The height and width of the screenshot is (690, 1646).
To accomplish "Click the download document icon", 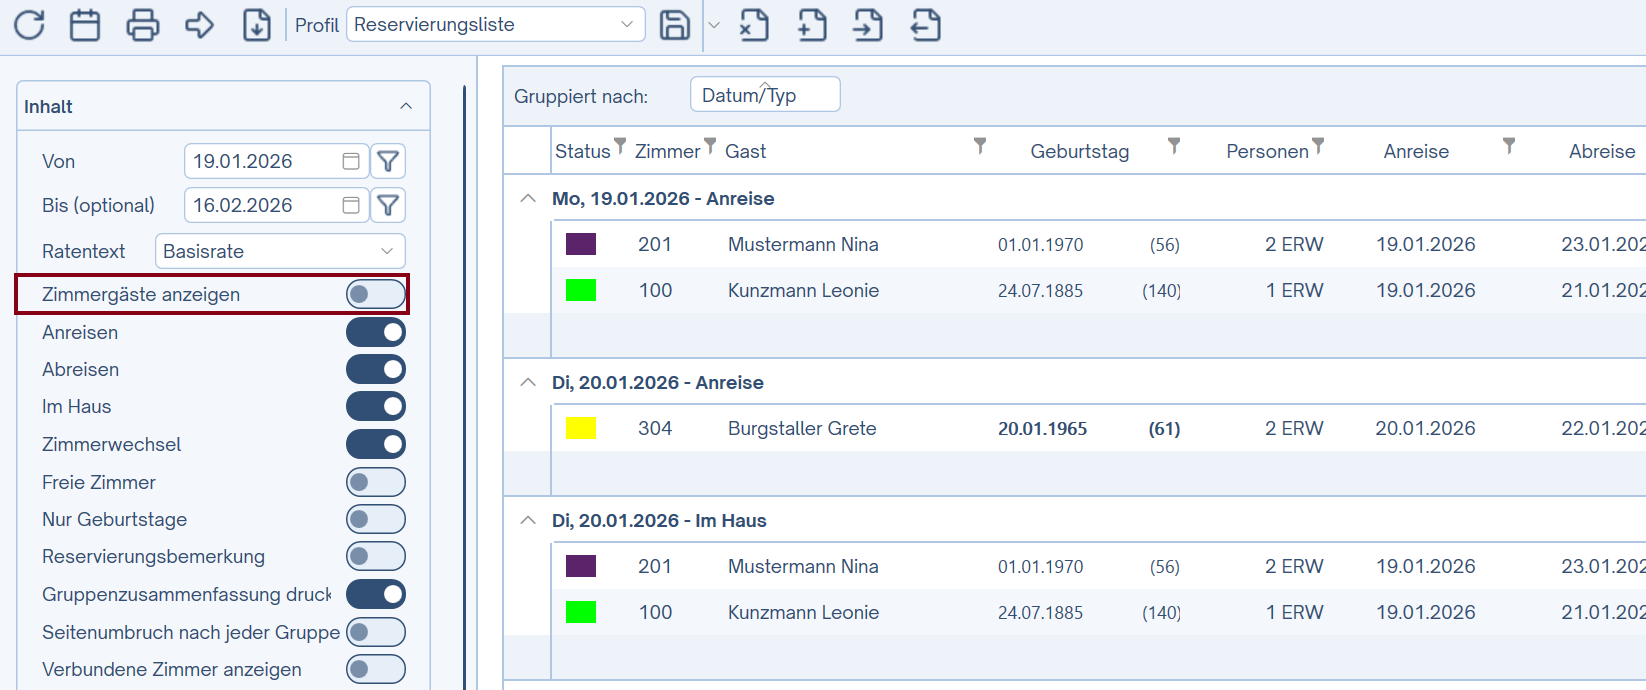I will click(x=257, y=25).
